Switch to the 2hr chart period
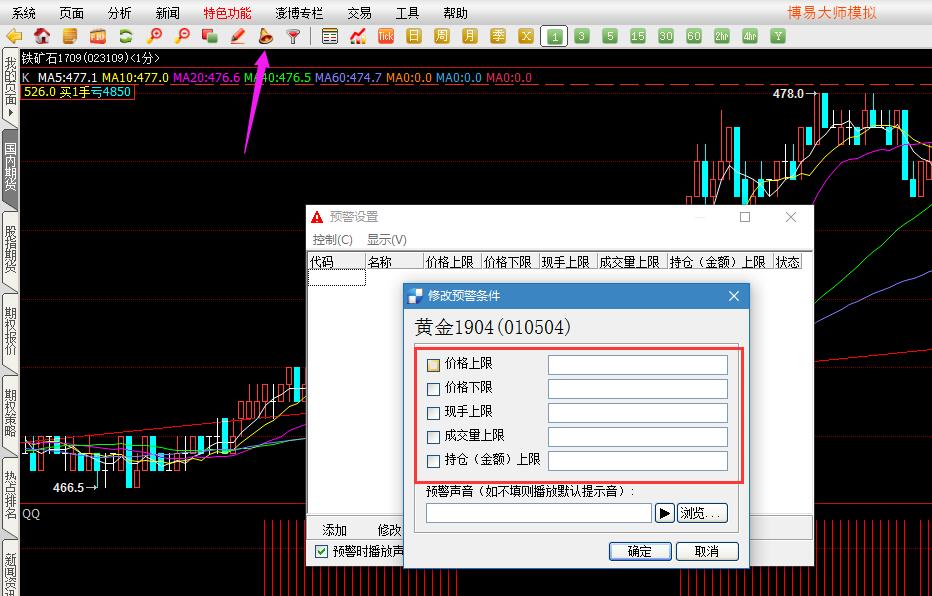 [x=722, y=36]
